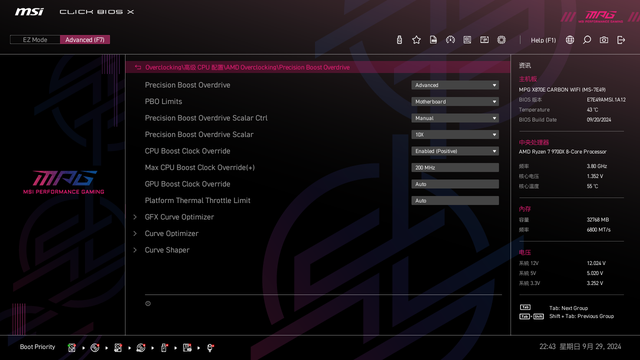Click the date and time at bottom right
The width and height of the screenshot is (640, 360).
coord(580,347)
